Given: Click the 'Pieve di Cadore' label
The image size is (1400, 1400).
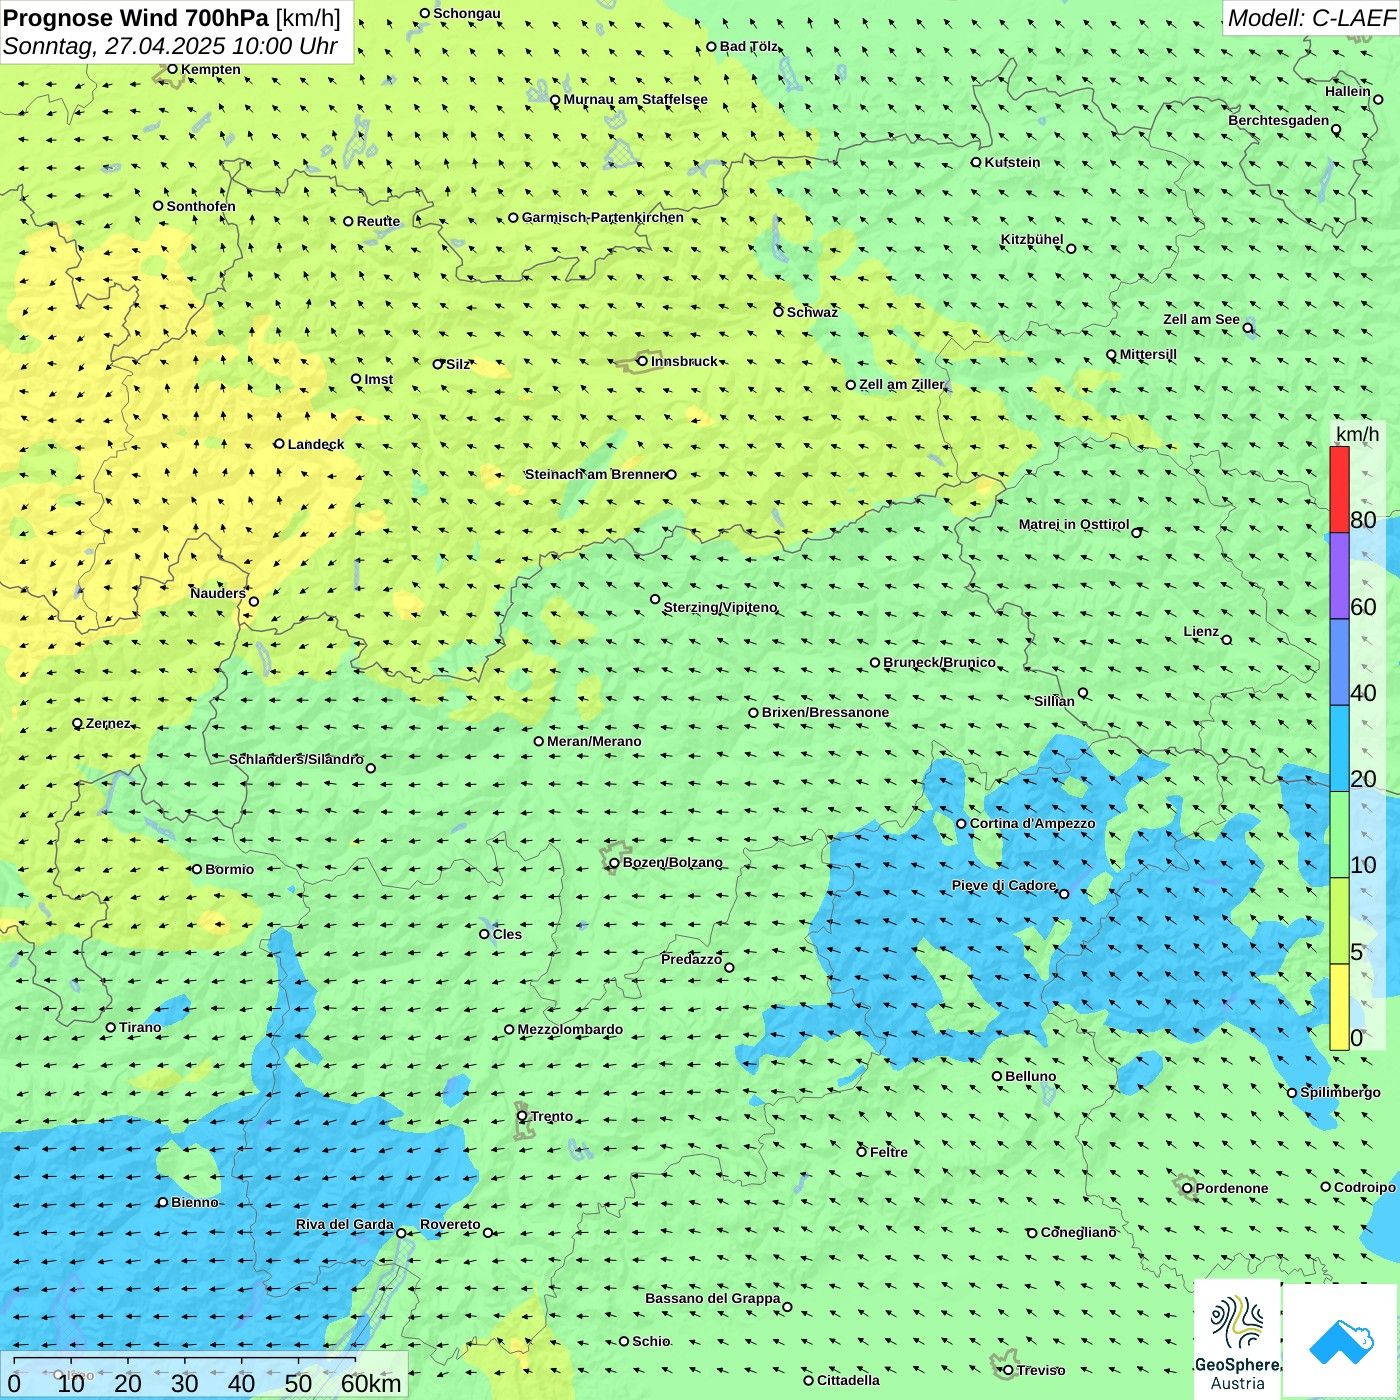Looking at the screenshot, I should tap(1004, 885).
